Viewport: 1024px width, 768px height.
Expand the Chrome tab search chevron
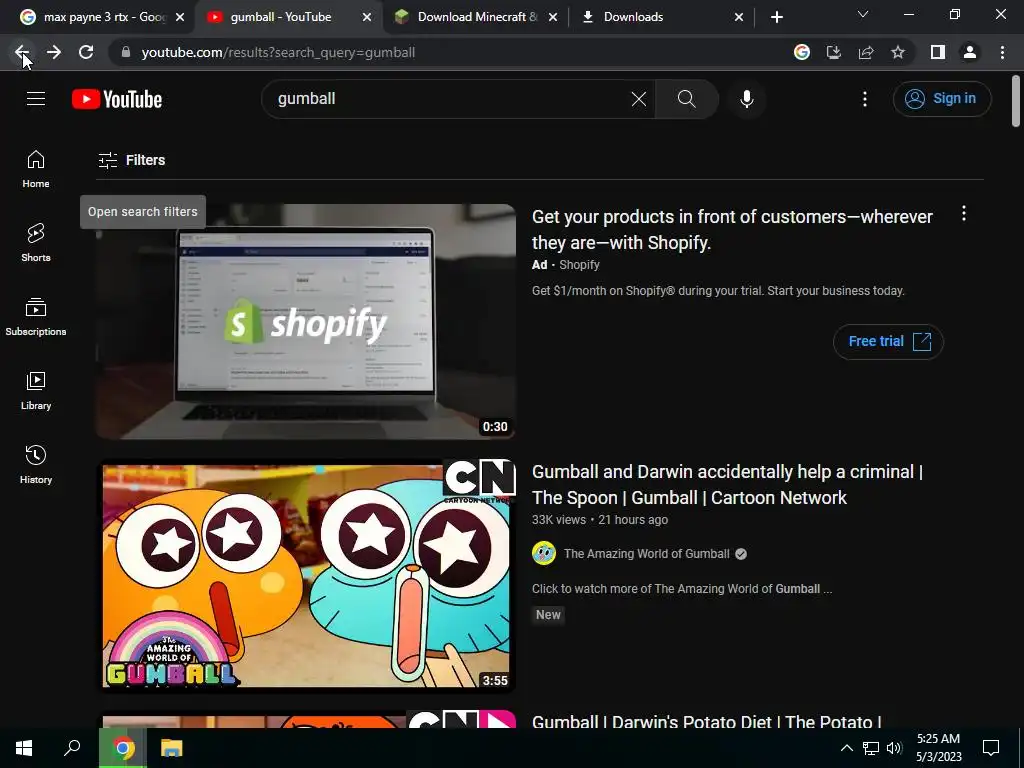pos(863,14)
